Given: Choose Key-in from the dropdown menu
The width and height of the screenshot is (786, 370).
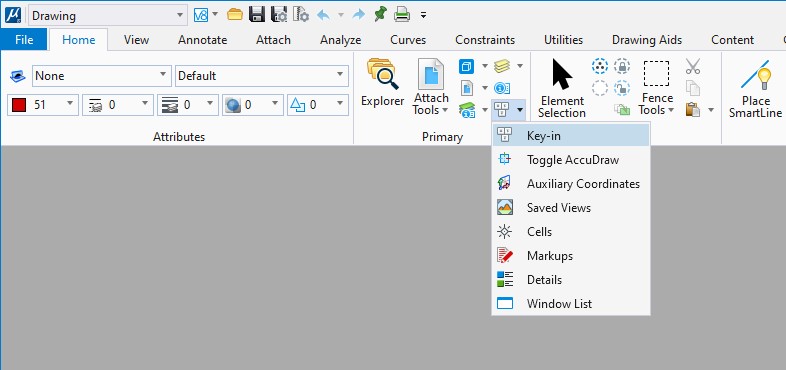Looking at the screenshot, I should (570, 135).
